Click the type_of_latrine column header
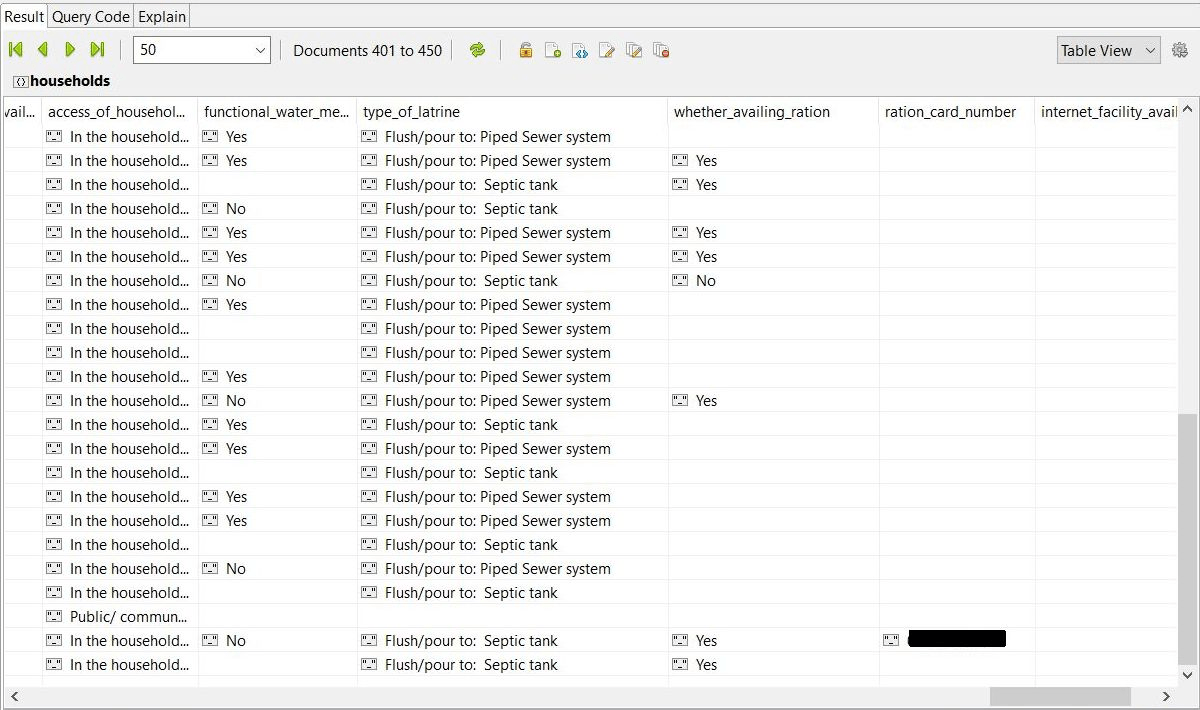This screenshot has height=710, width=1200. click(411, 112)
